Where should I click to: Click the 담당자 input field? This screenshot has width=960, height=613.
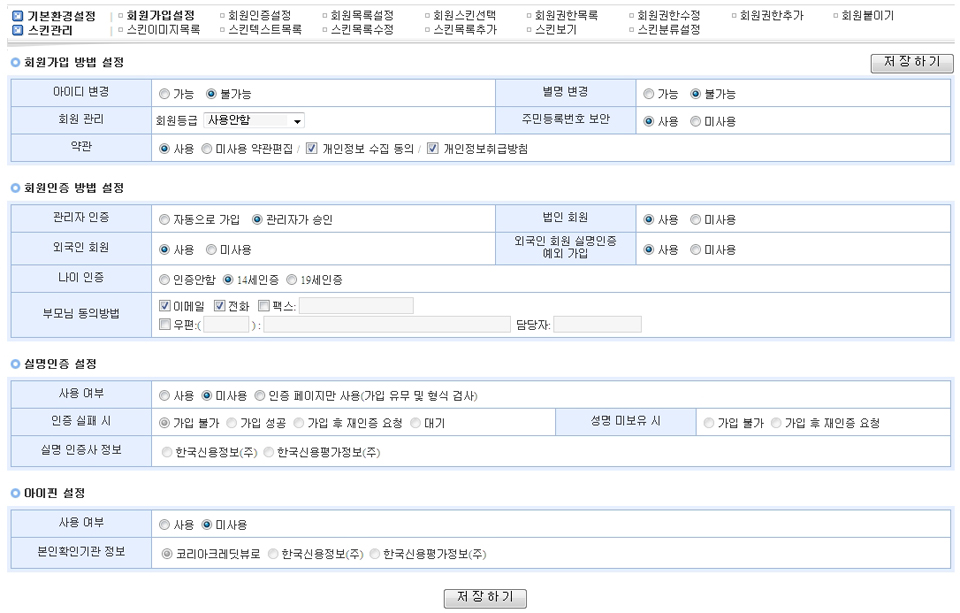click(597, 324)
